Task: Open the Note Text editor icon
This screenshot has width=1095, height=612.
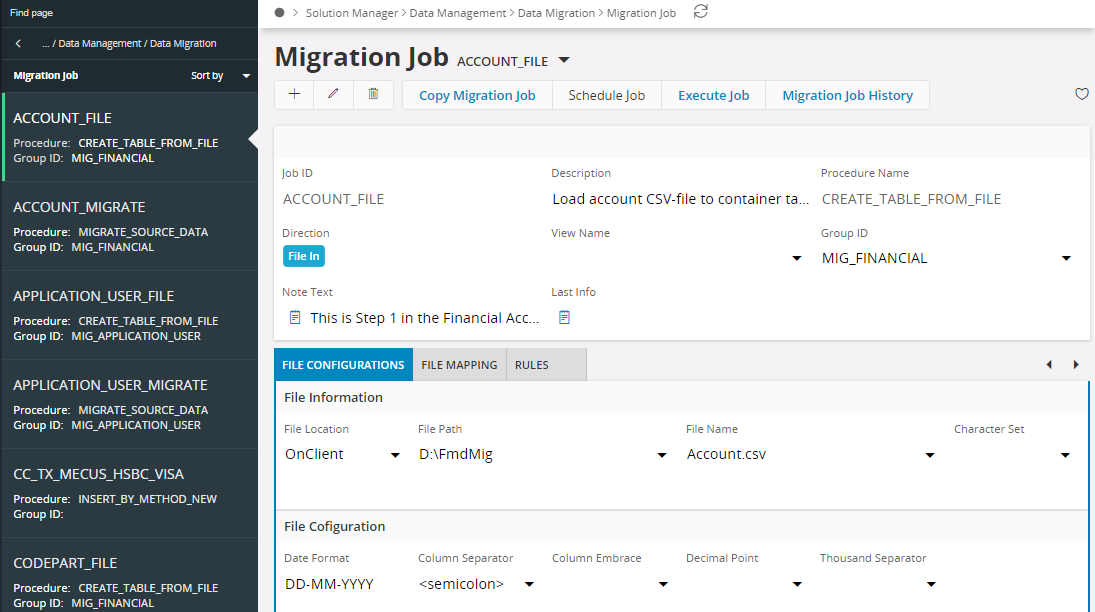Action: coord(295,317)
